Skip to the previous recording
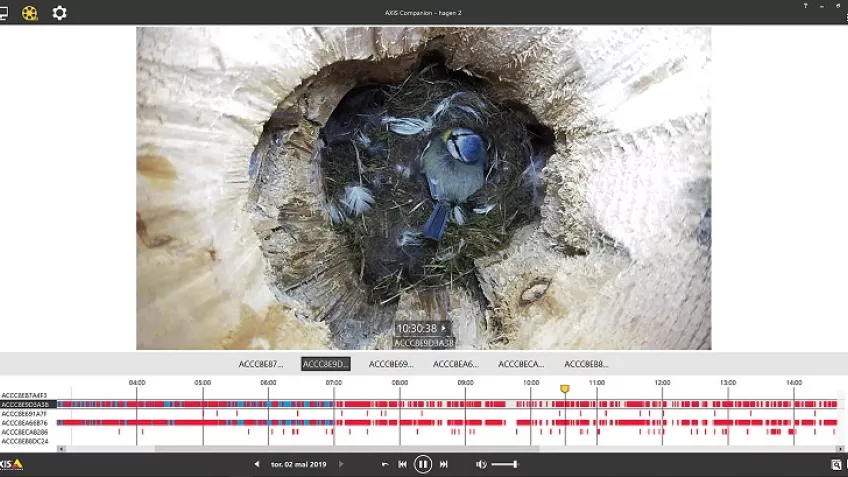 [402, 464]
